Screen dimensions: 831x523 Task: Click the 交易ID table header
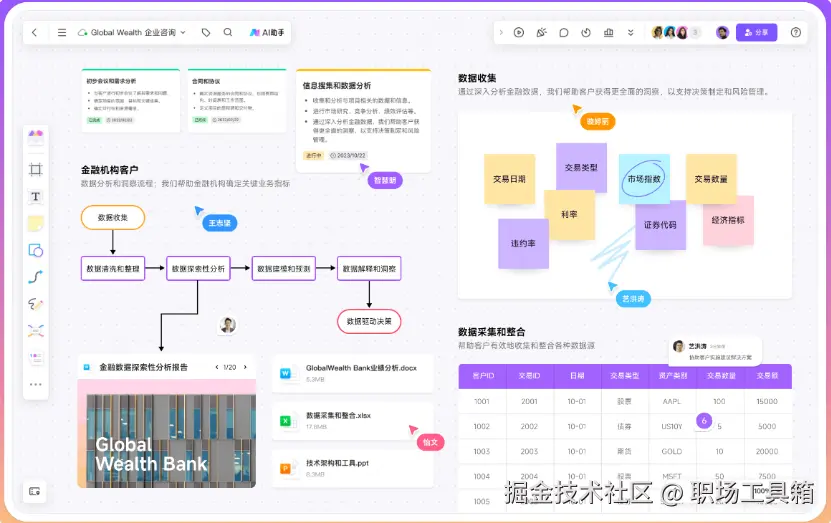click(529, 376)
